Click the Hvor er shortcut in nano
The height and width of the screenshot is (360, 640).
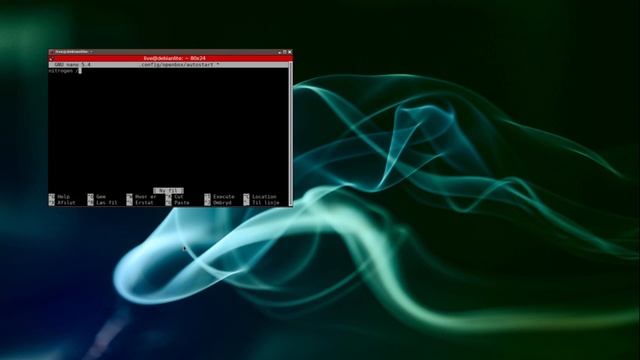[x=142, y=197]
